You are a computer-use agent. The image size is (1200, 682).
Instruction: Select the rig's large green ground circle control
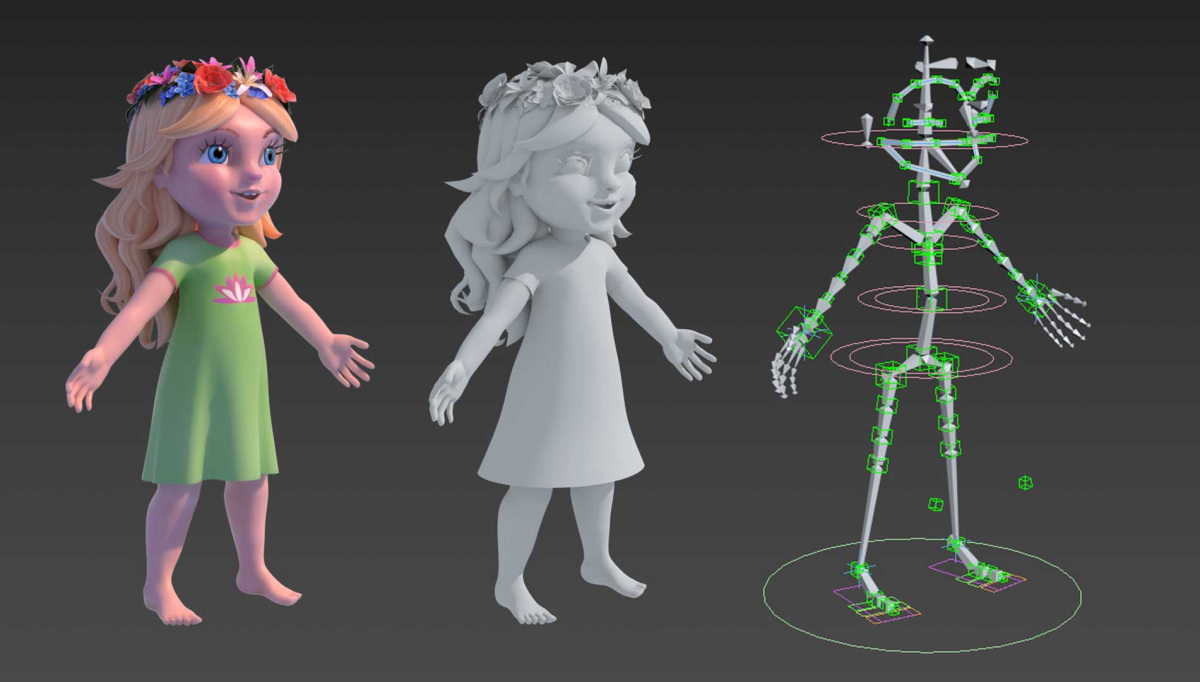coord(922,596)
